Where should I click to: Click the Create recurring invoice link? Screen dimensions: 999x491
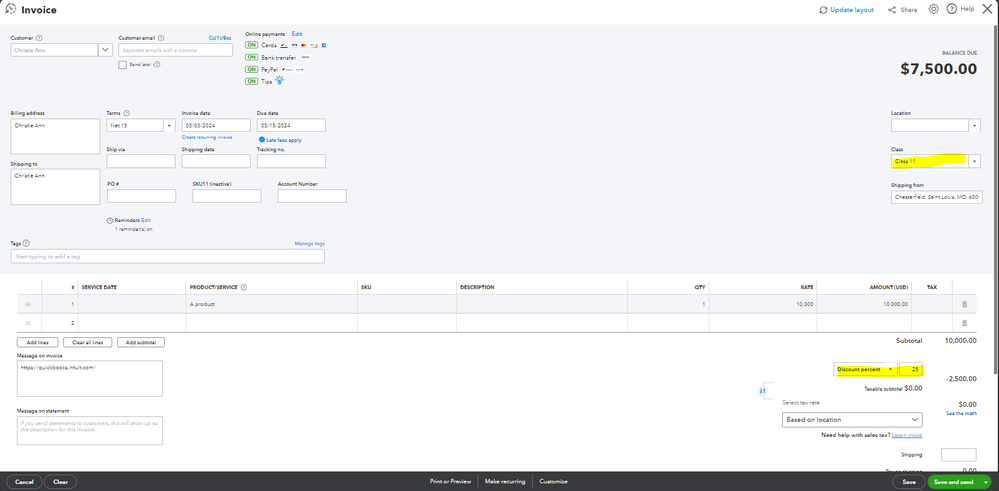pos(206,138)
